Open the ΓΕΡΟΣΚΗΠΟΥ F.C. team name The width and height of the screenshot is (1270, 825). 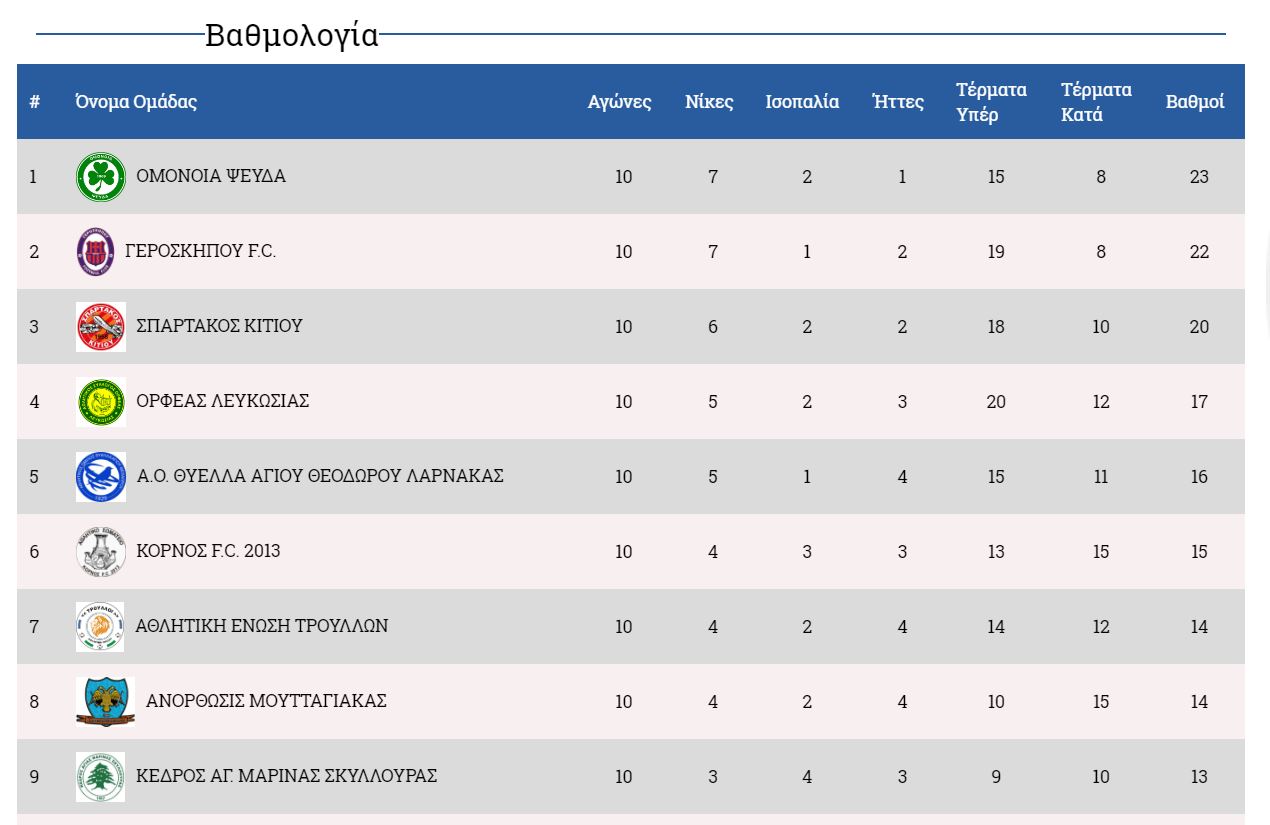coord(200,251)
